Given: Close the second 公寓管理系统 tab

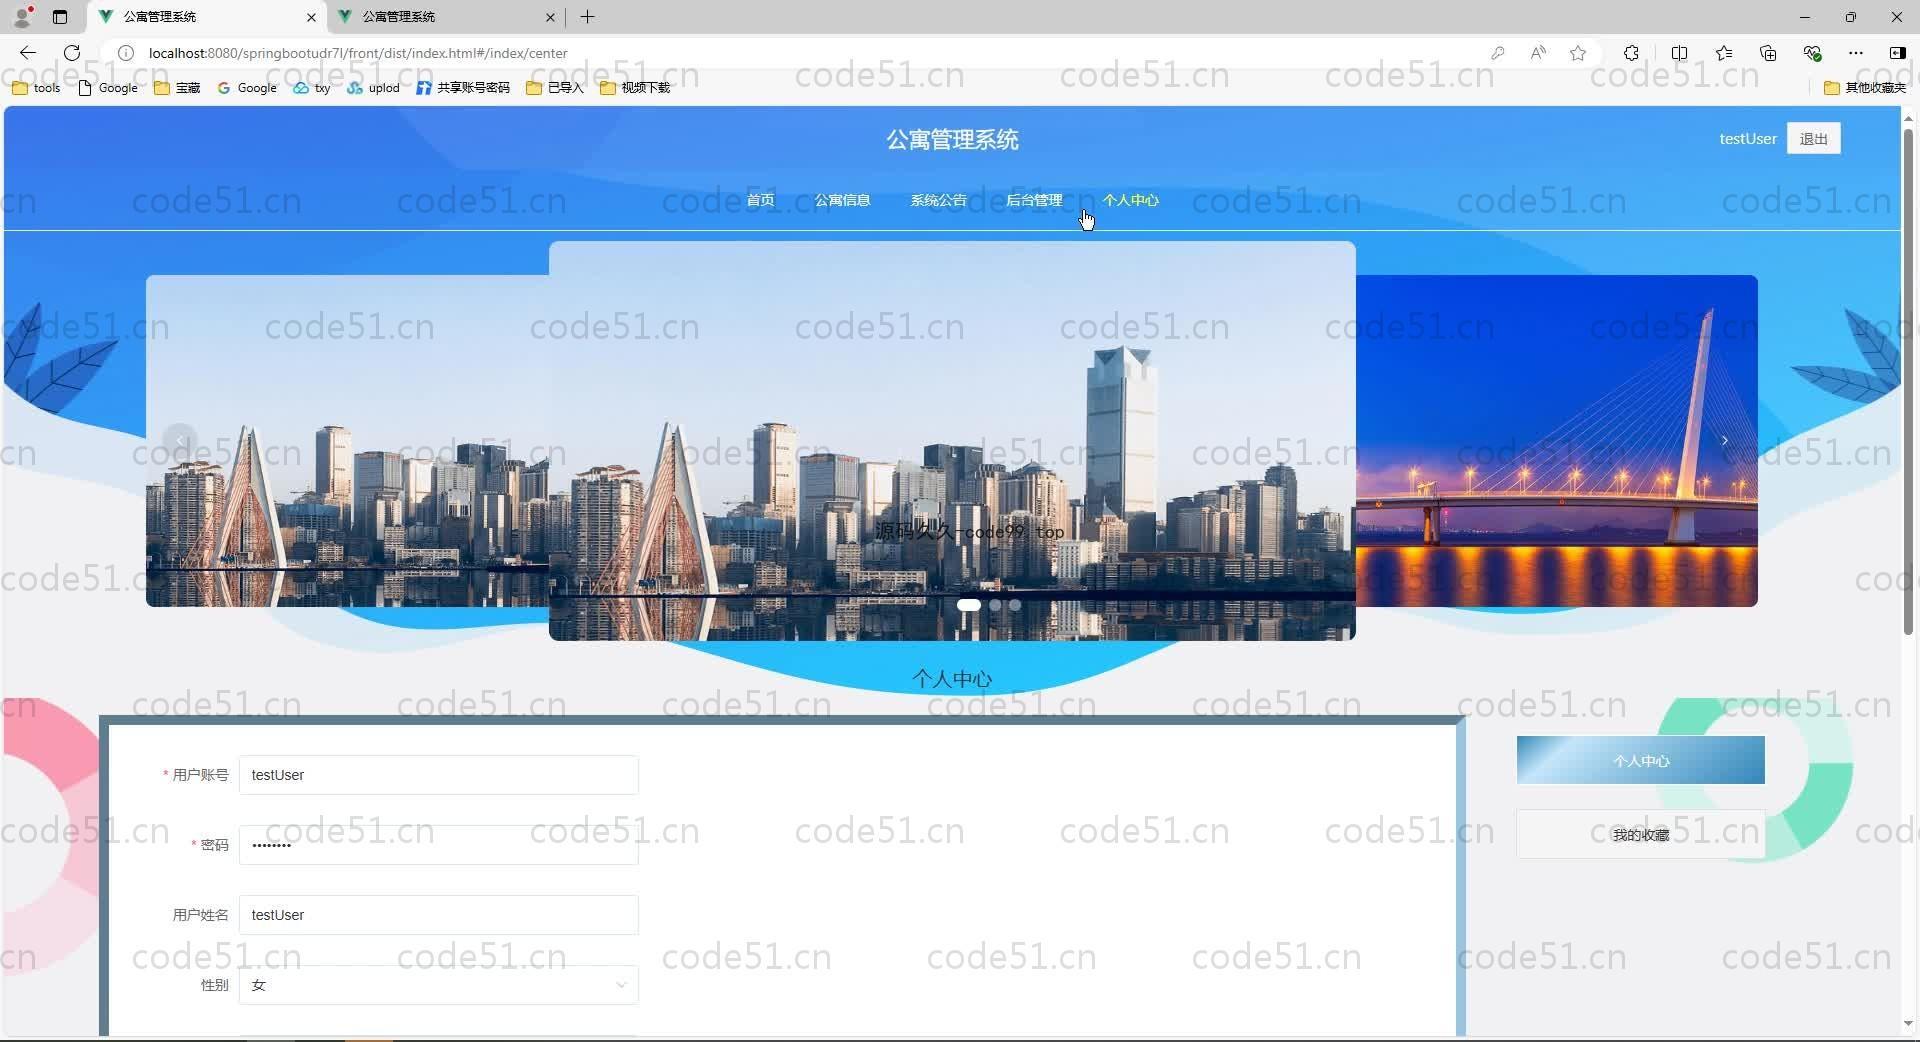Looking at the screenshot, I should [550, 17].
